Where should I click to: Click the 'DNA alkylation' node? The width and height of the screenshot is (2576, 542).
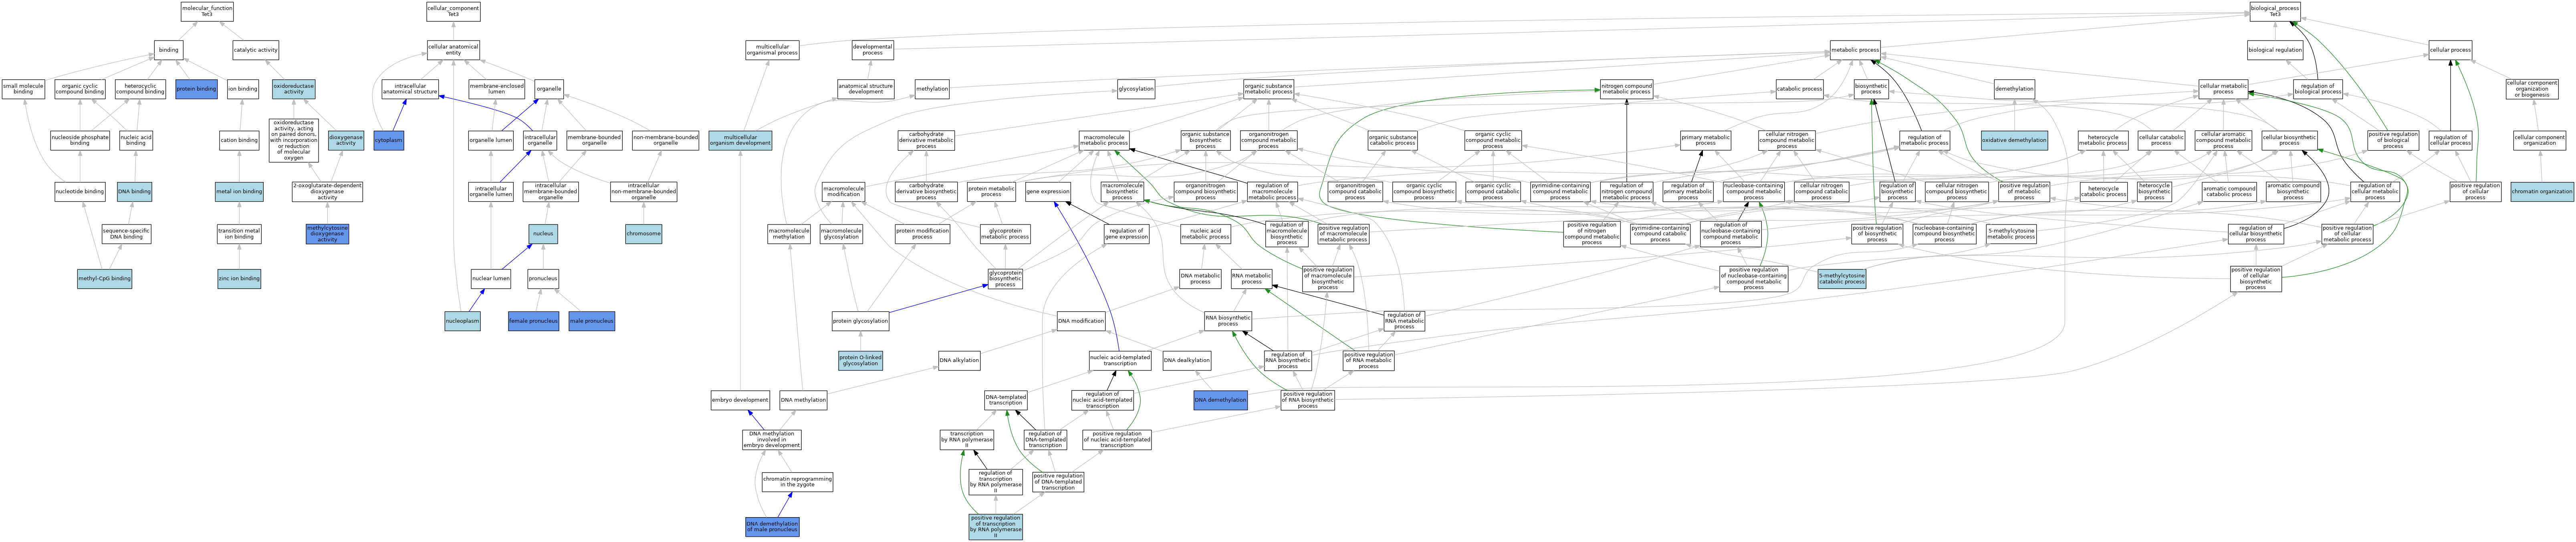(x=959, y=361)
